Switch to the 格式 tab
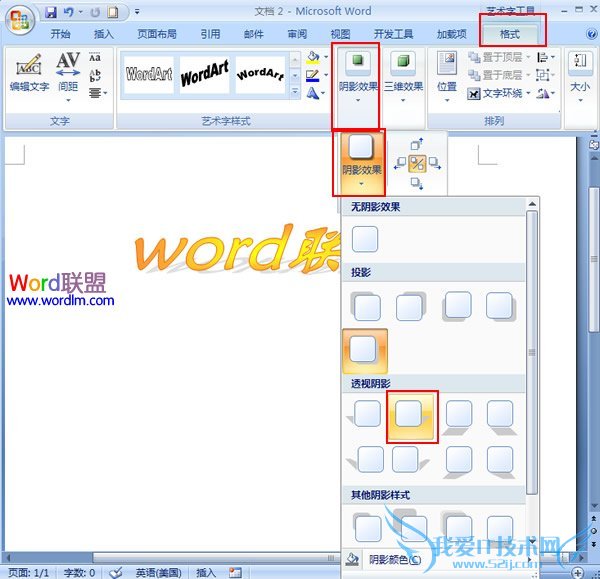Screen dimensions: 600x579 click(510, 34)
